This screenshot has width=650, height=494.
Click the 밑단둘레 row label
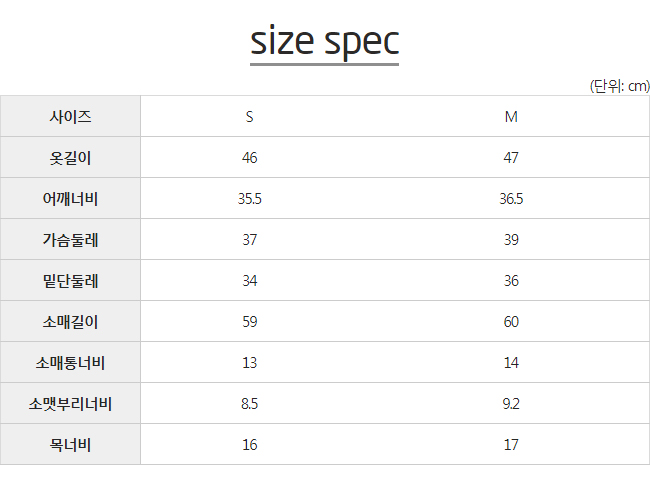(70, 281)
